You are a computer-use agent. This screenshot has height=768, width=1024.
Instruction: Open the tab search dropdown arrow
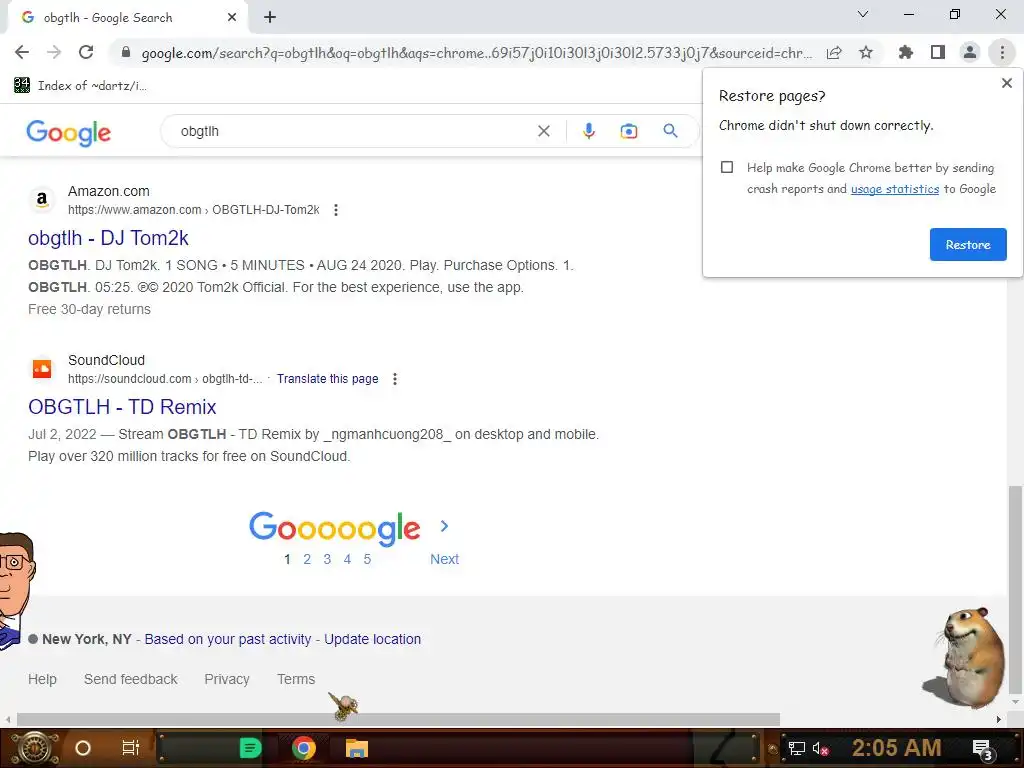(863, 14)
